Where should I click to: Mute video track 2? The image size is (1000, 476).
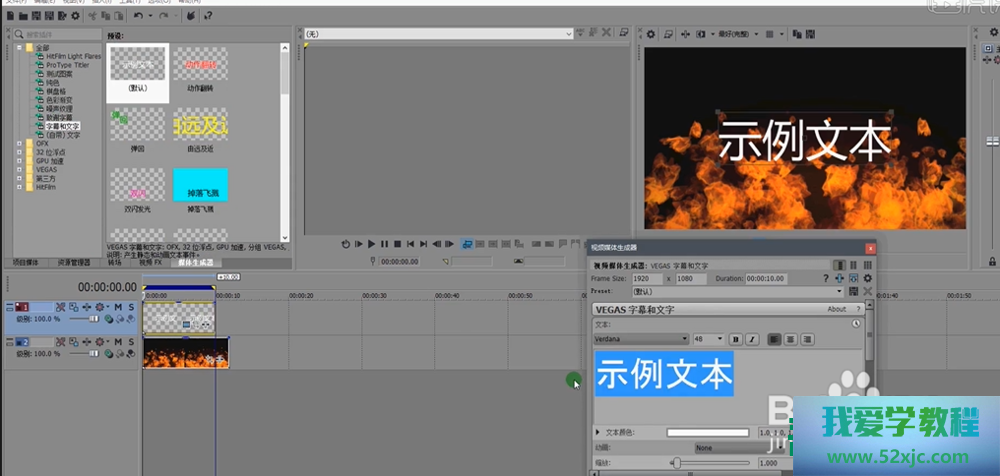[x=117, y=342]
